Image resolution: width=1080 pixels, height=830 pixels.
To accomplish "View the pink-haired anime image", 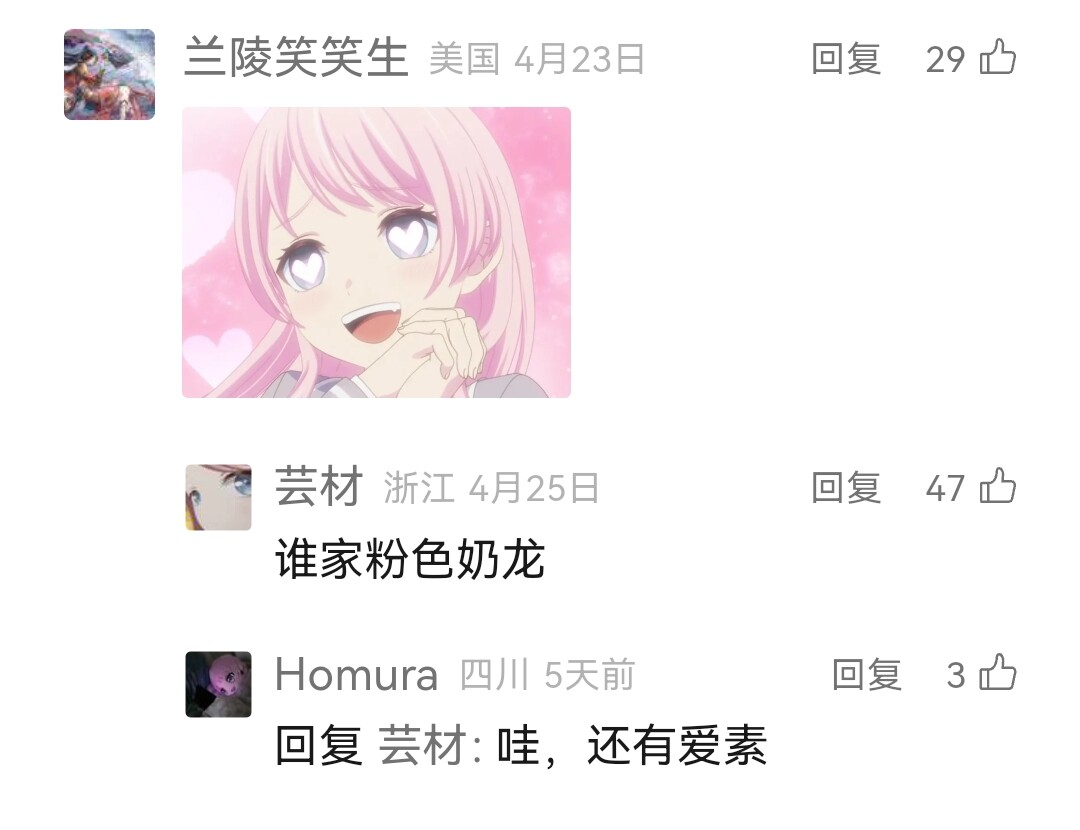I will 376,252.
